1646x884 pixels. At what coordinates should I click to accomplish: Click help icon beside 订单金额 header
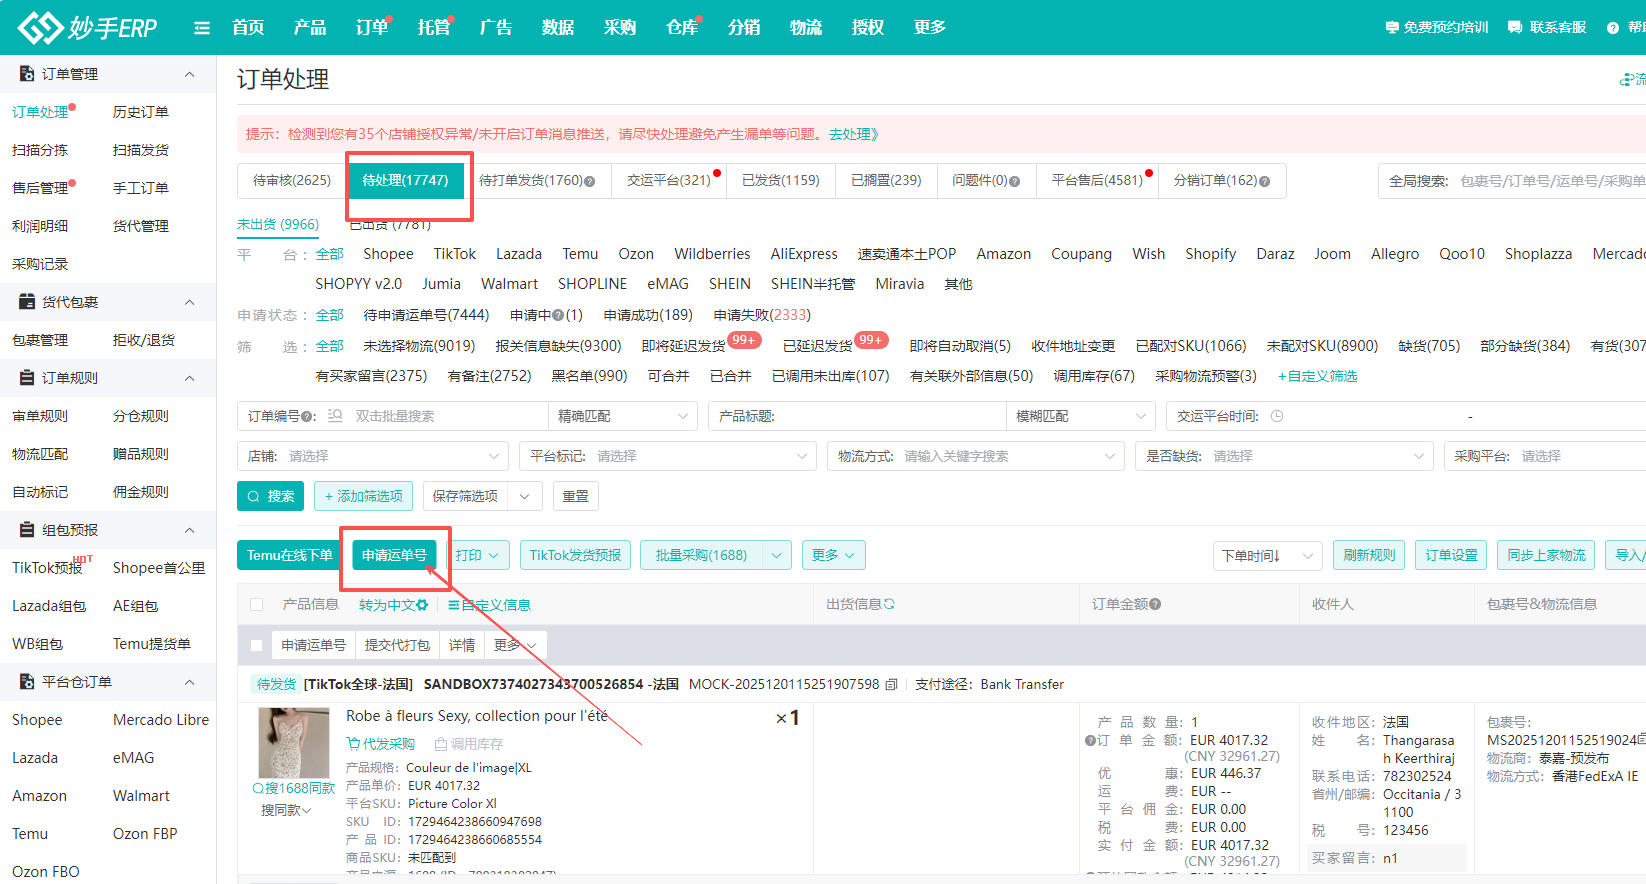click(x=1155, y=604)
